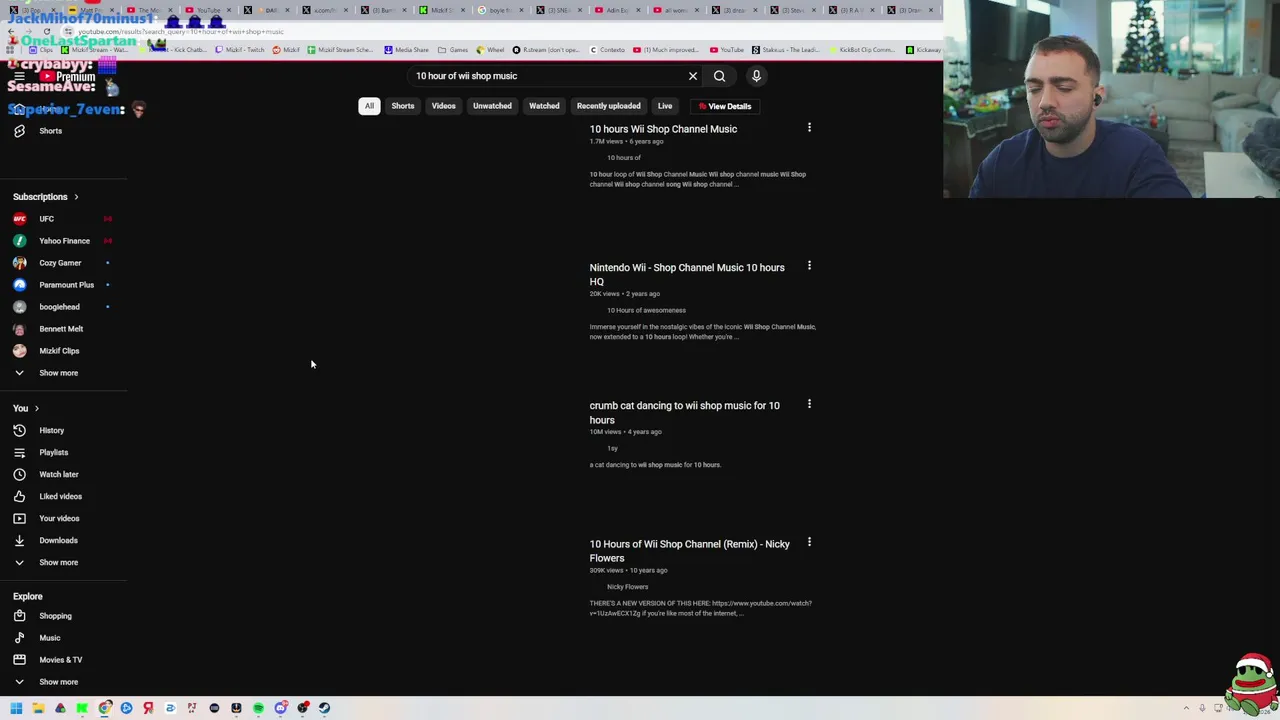Viewport: 1280px width, 720px height.
Task: Select the Shorts filter chip
Action: click(403, 106)
